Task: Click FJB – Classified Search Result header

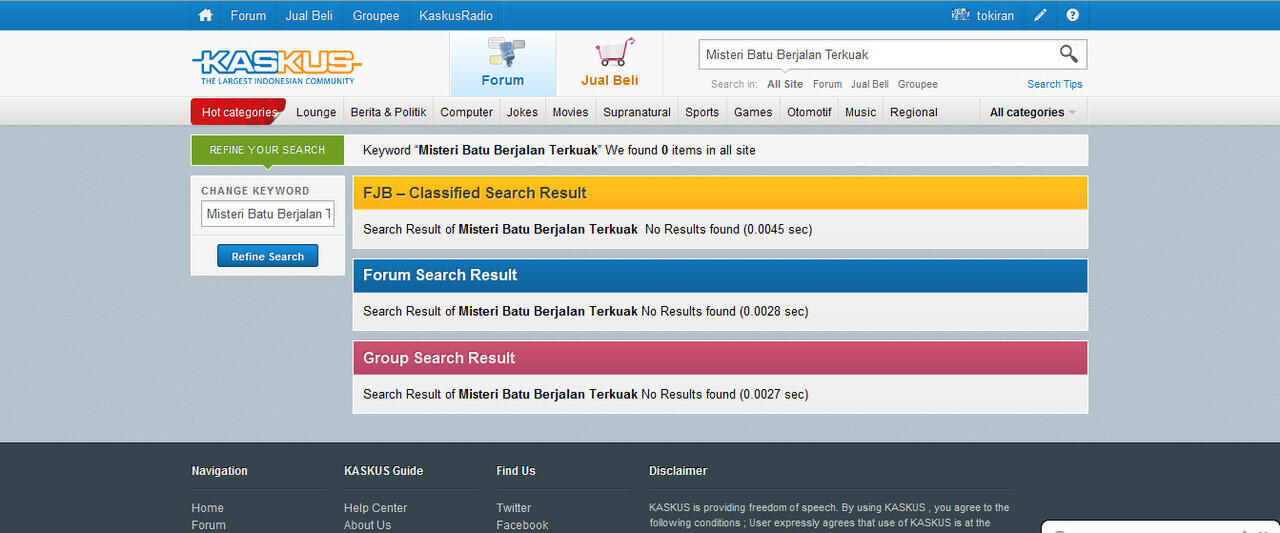Action: click(720, 193)
